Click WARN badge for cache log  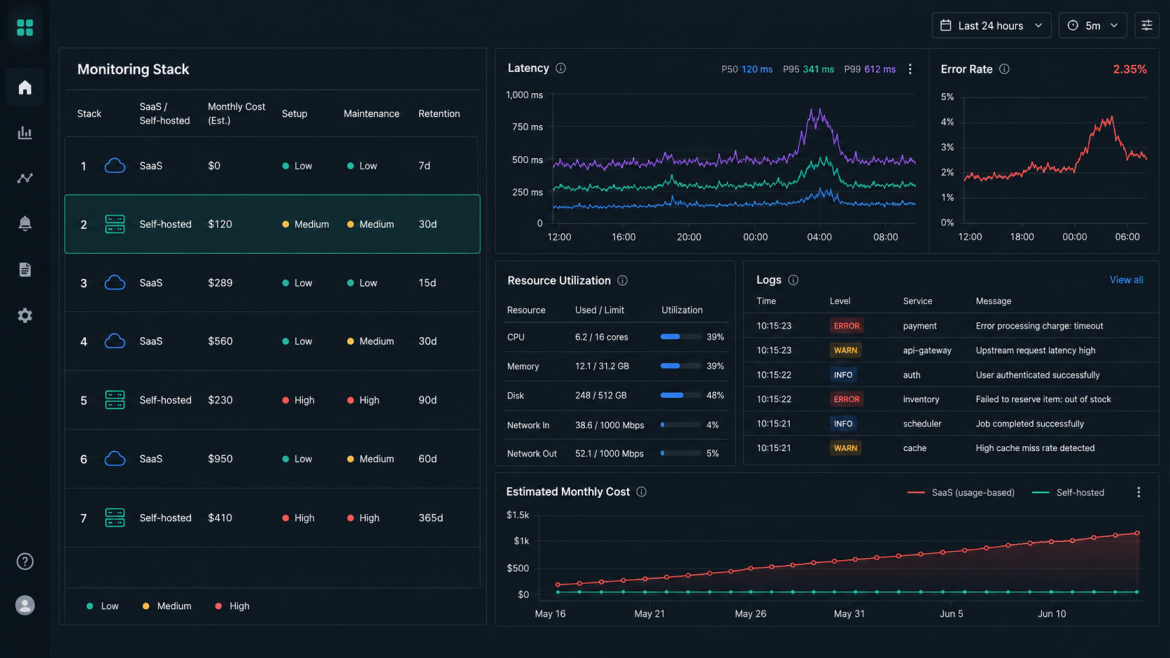[845, 448]
